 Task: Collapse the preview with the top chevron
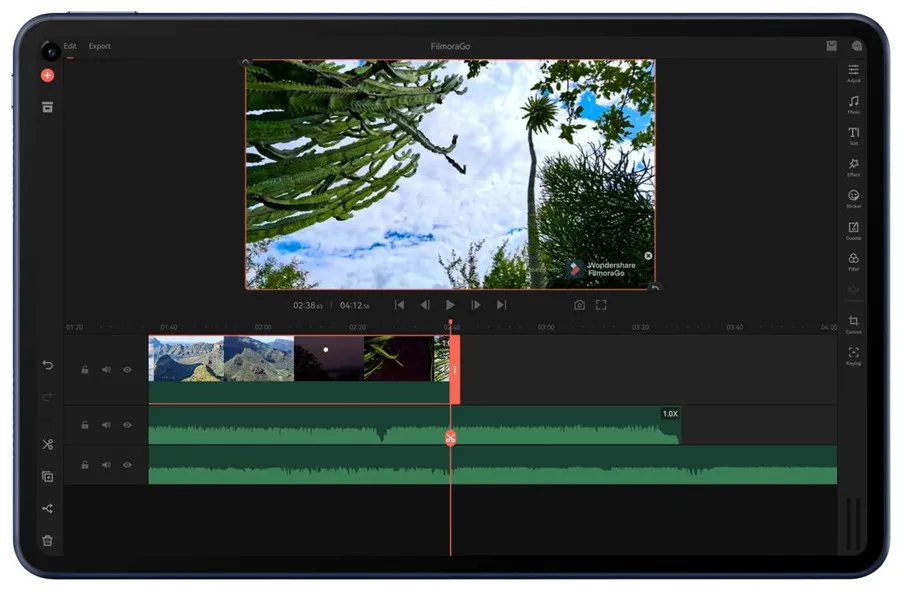click(246, 61)
